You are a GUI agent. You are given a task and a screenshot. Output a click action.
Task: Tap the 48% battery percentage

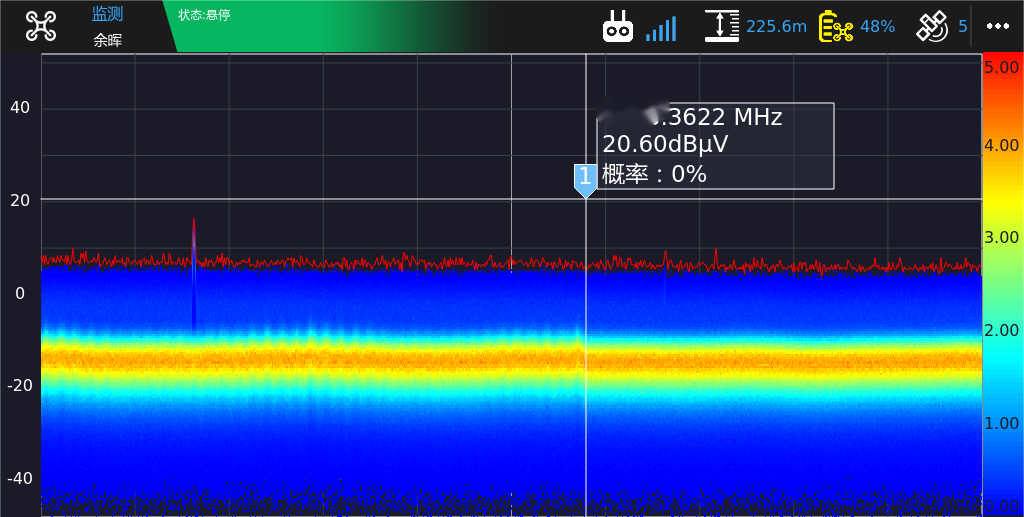coord(877,26)
